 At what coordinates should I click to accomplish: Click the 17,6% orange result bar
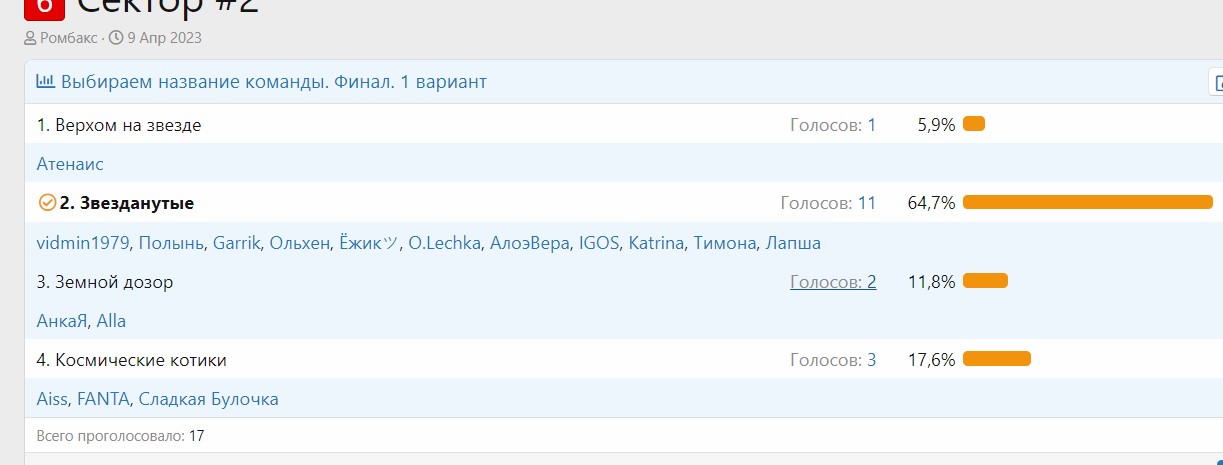pyautogui.click(x=996, y=360)
